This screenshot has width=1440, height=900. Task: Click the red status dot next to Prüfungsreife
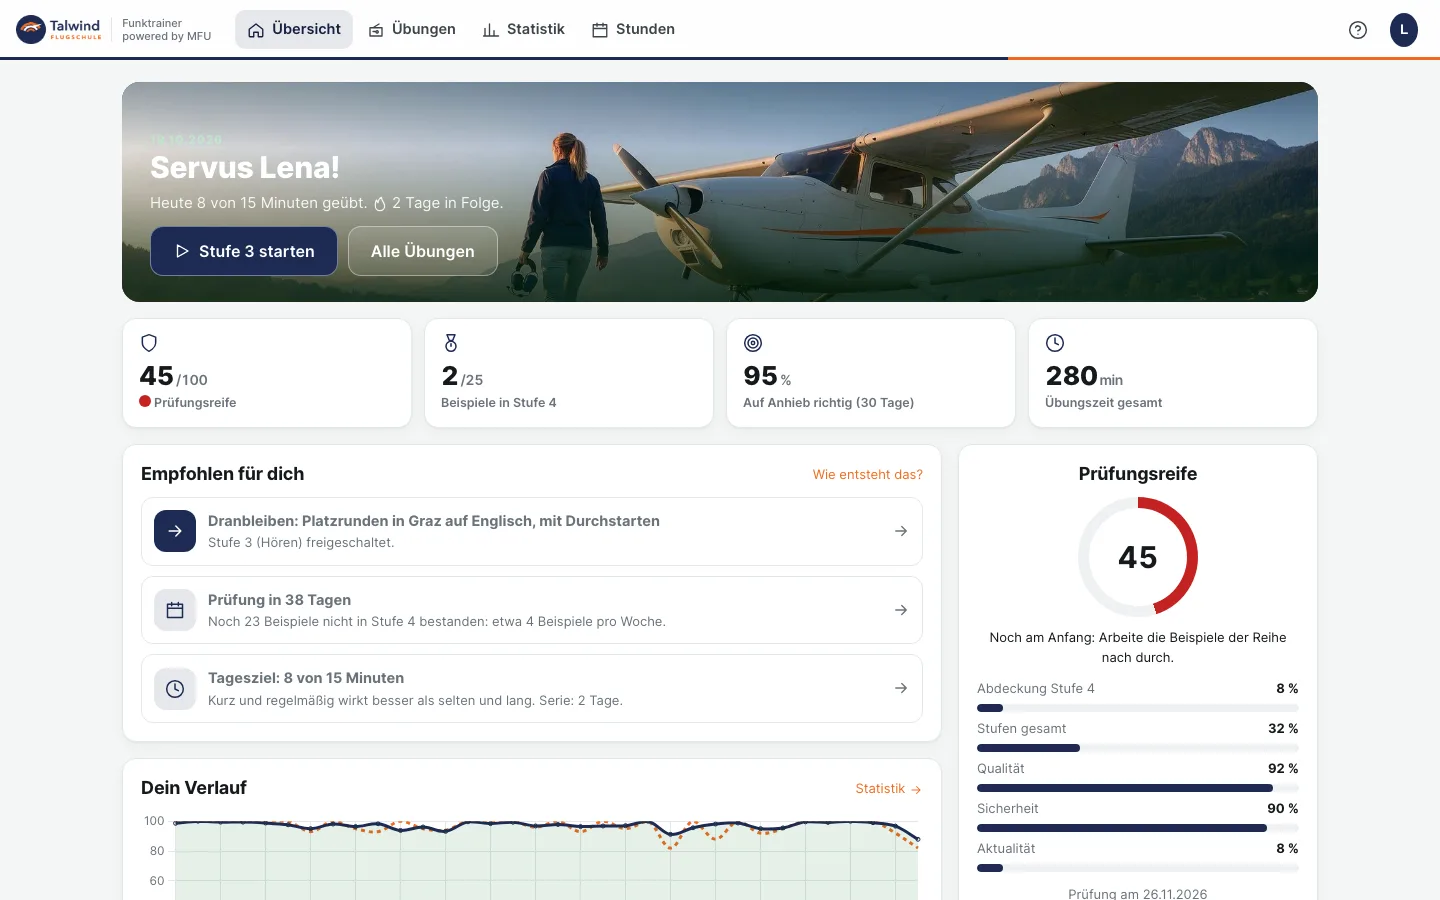[145, 402]
